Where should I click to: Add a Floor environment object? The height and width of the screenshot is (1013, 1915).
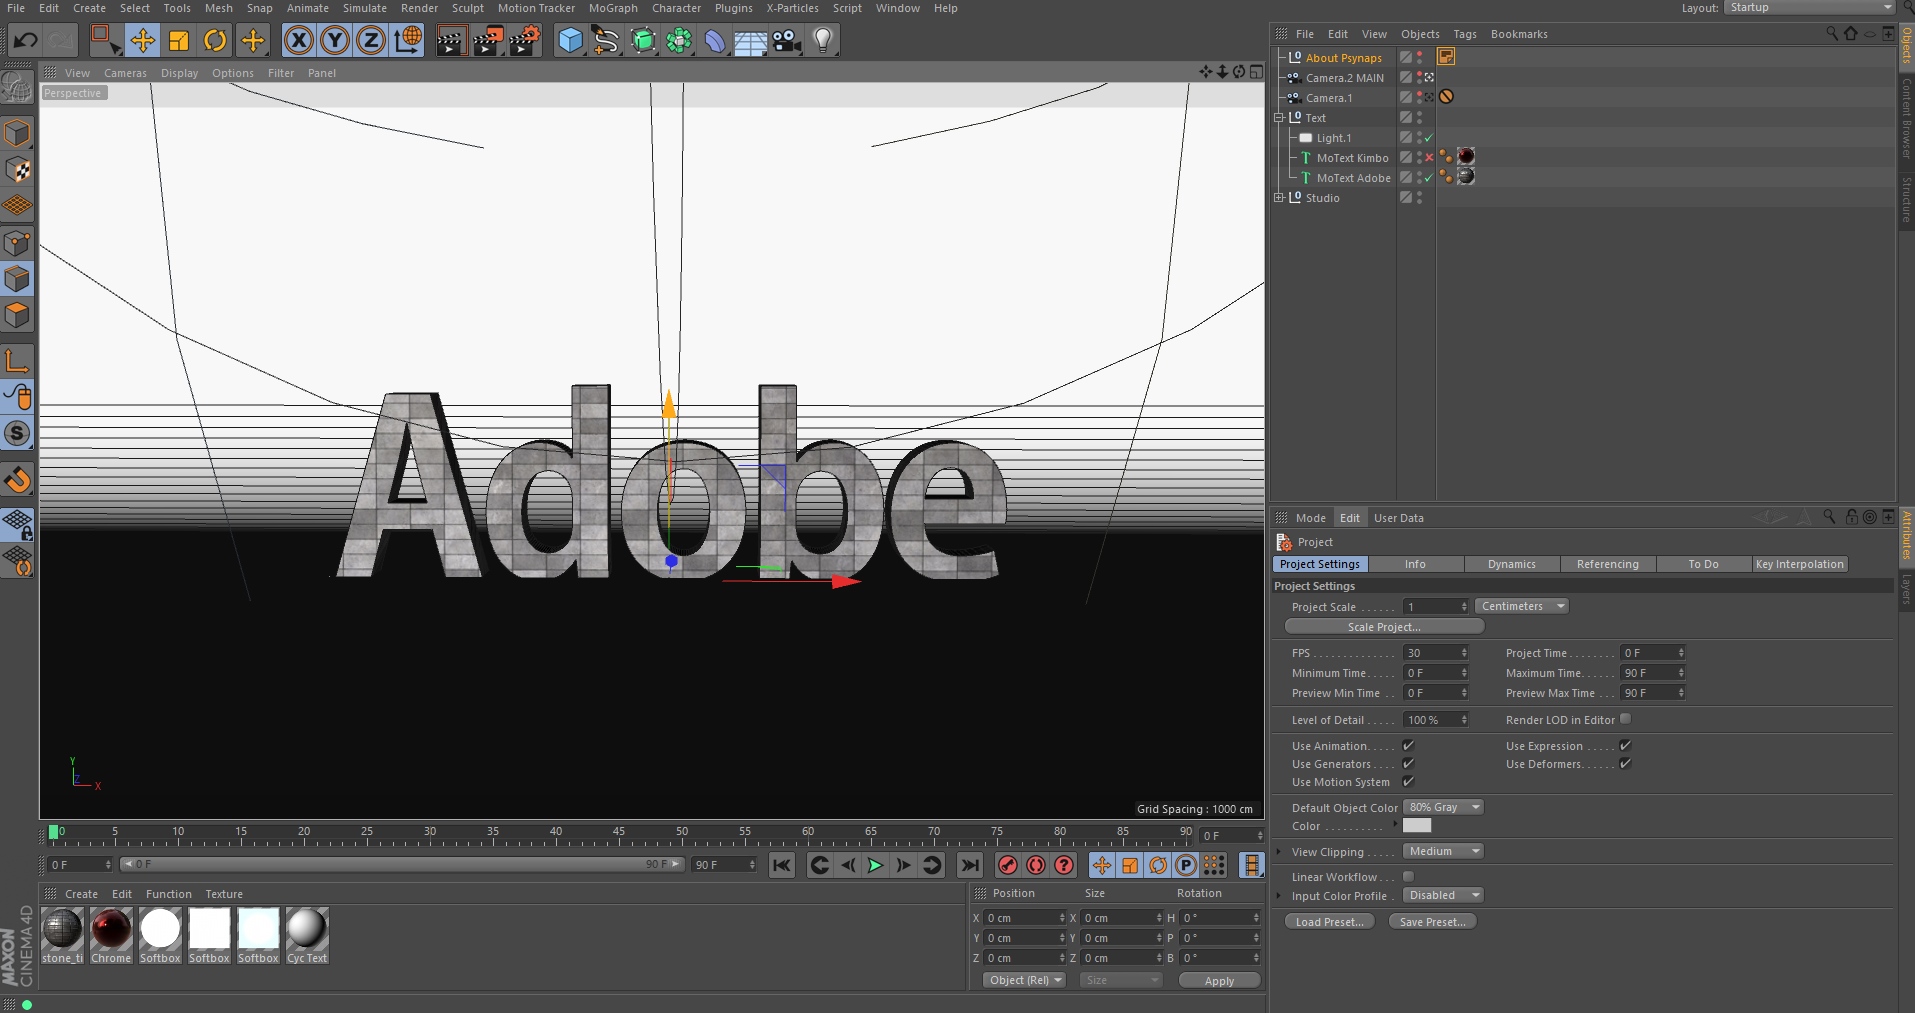click(x=750, y=41)
